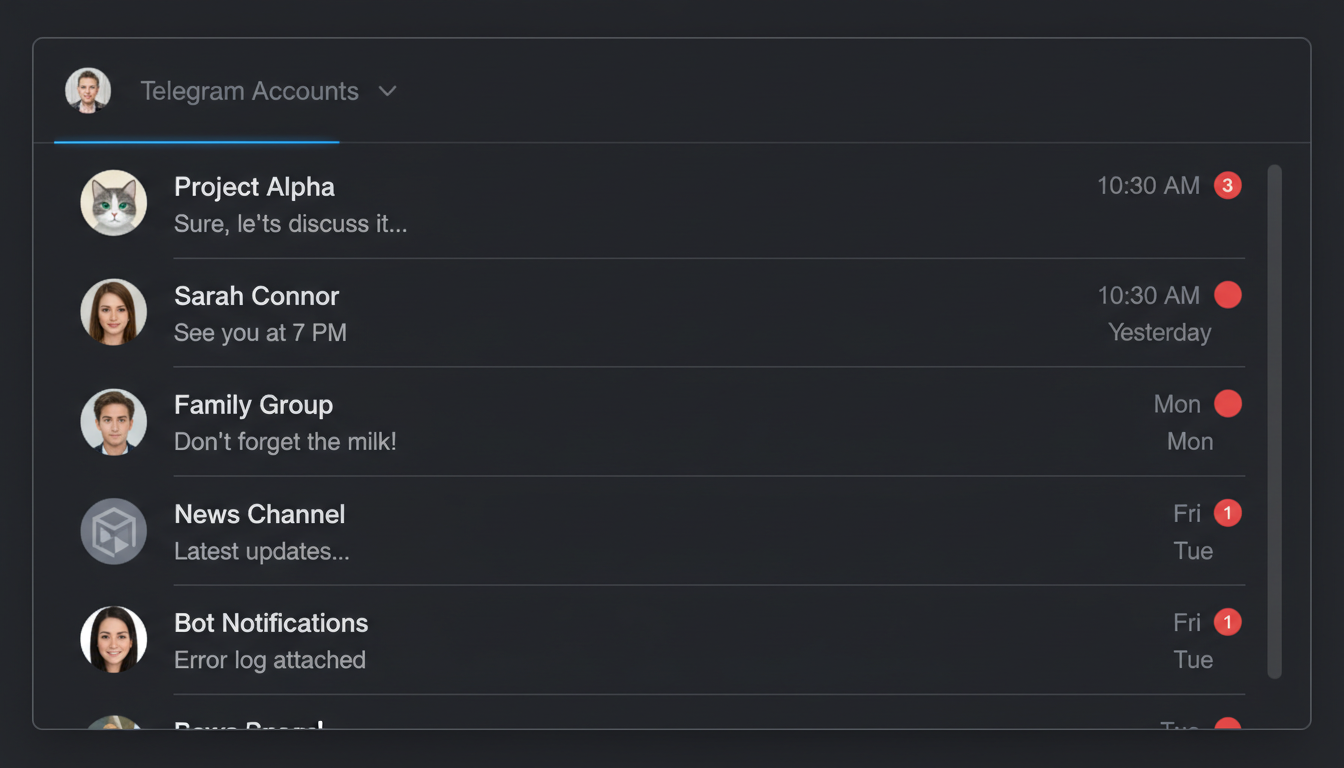1344x768 pixels.
Task: Open the Bot Notifications chat
Action: tap(271, 623)
